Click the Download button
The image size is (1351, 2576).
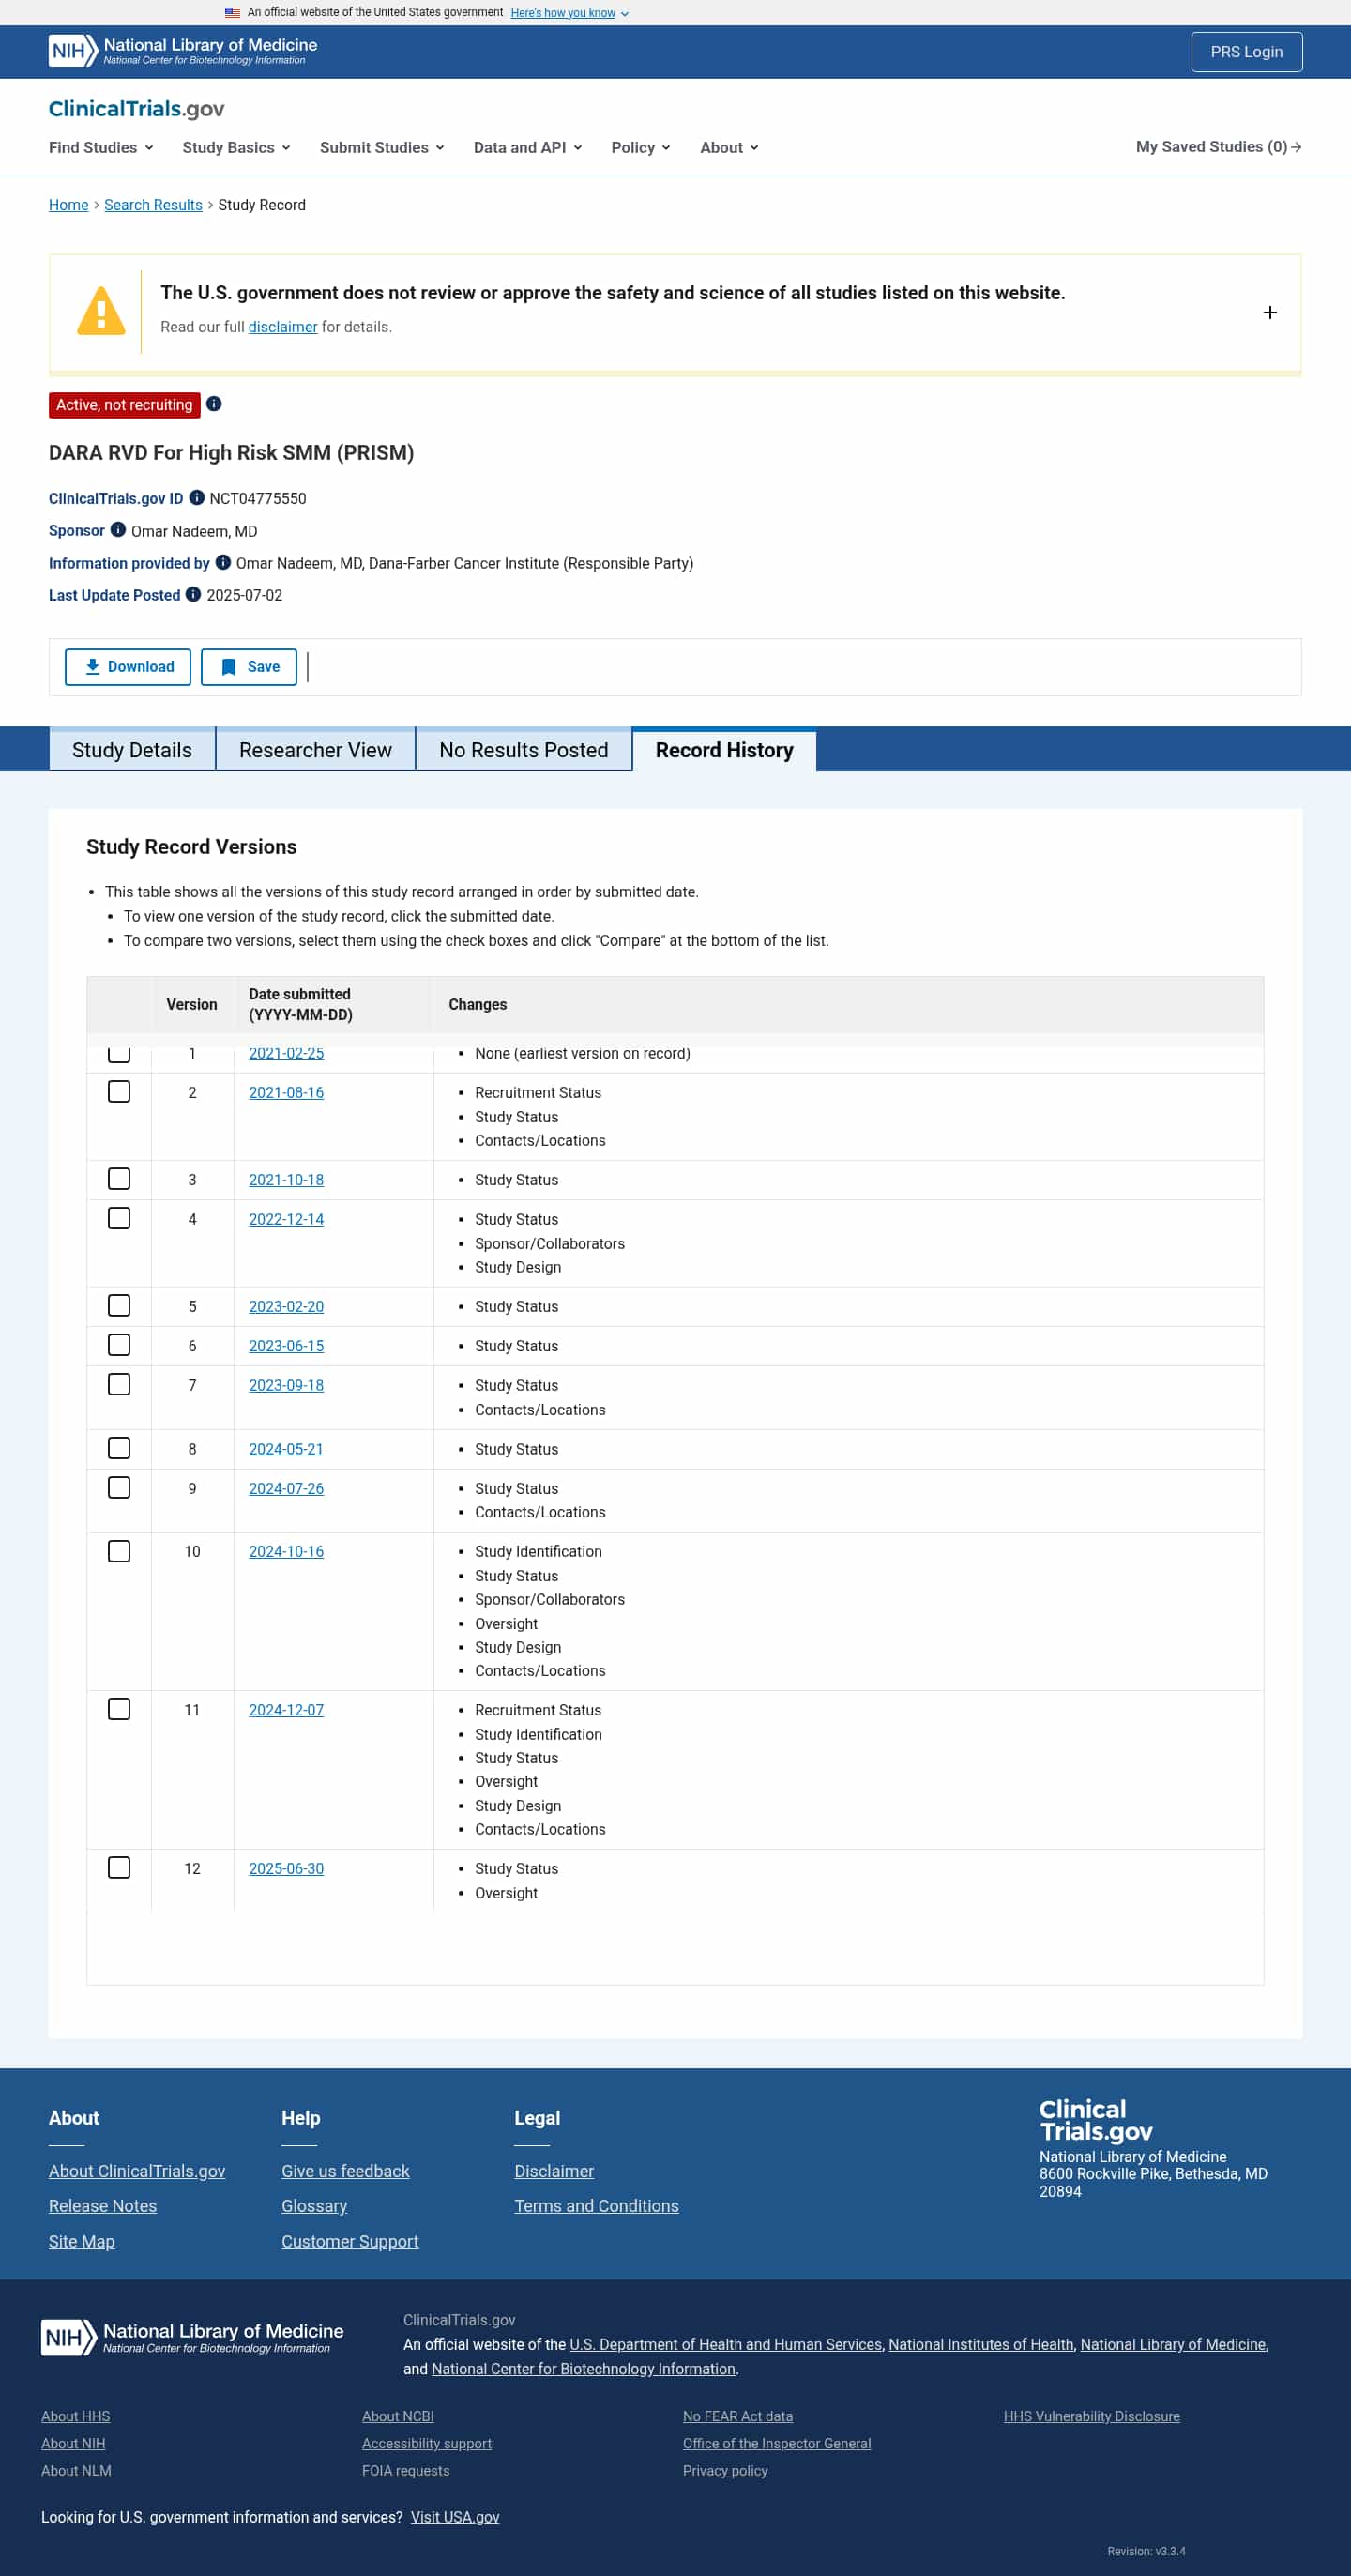pos(128,667)
